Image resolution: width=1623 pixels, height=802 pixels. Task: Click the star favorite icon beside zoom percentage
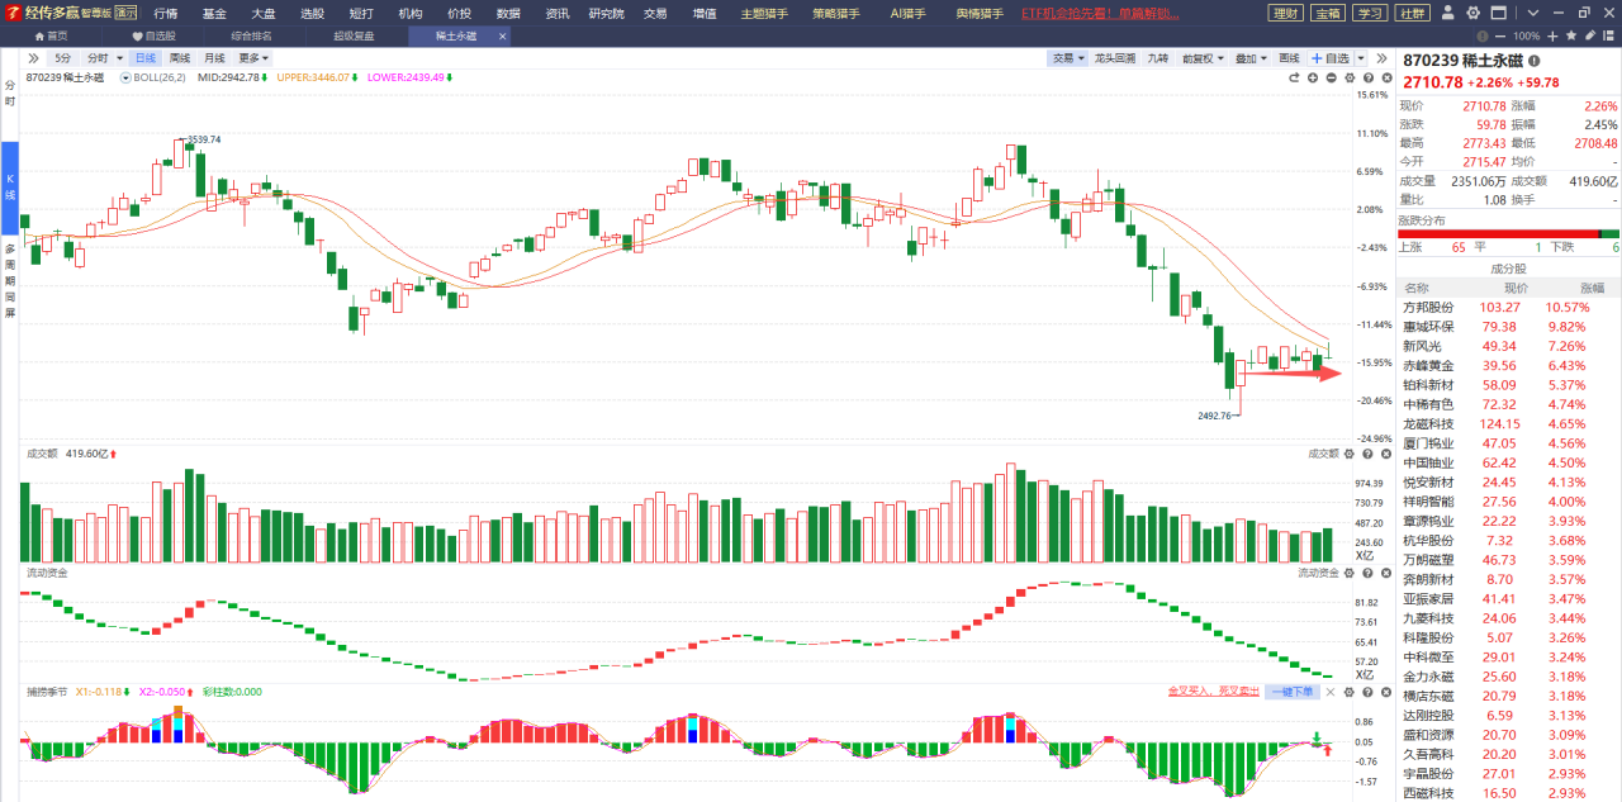[x=1571, y=36]
